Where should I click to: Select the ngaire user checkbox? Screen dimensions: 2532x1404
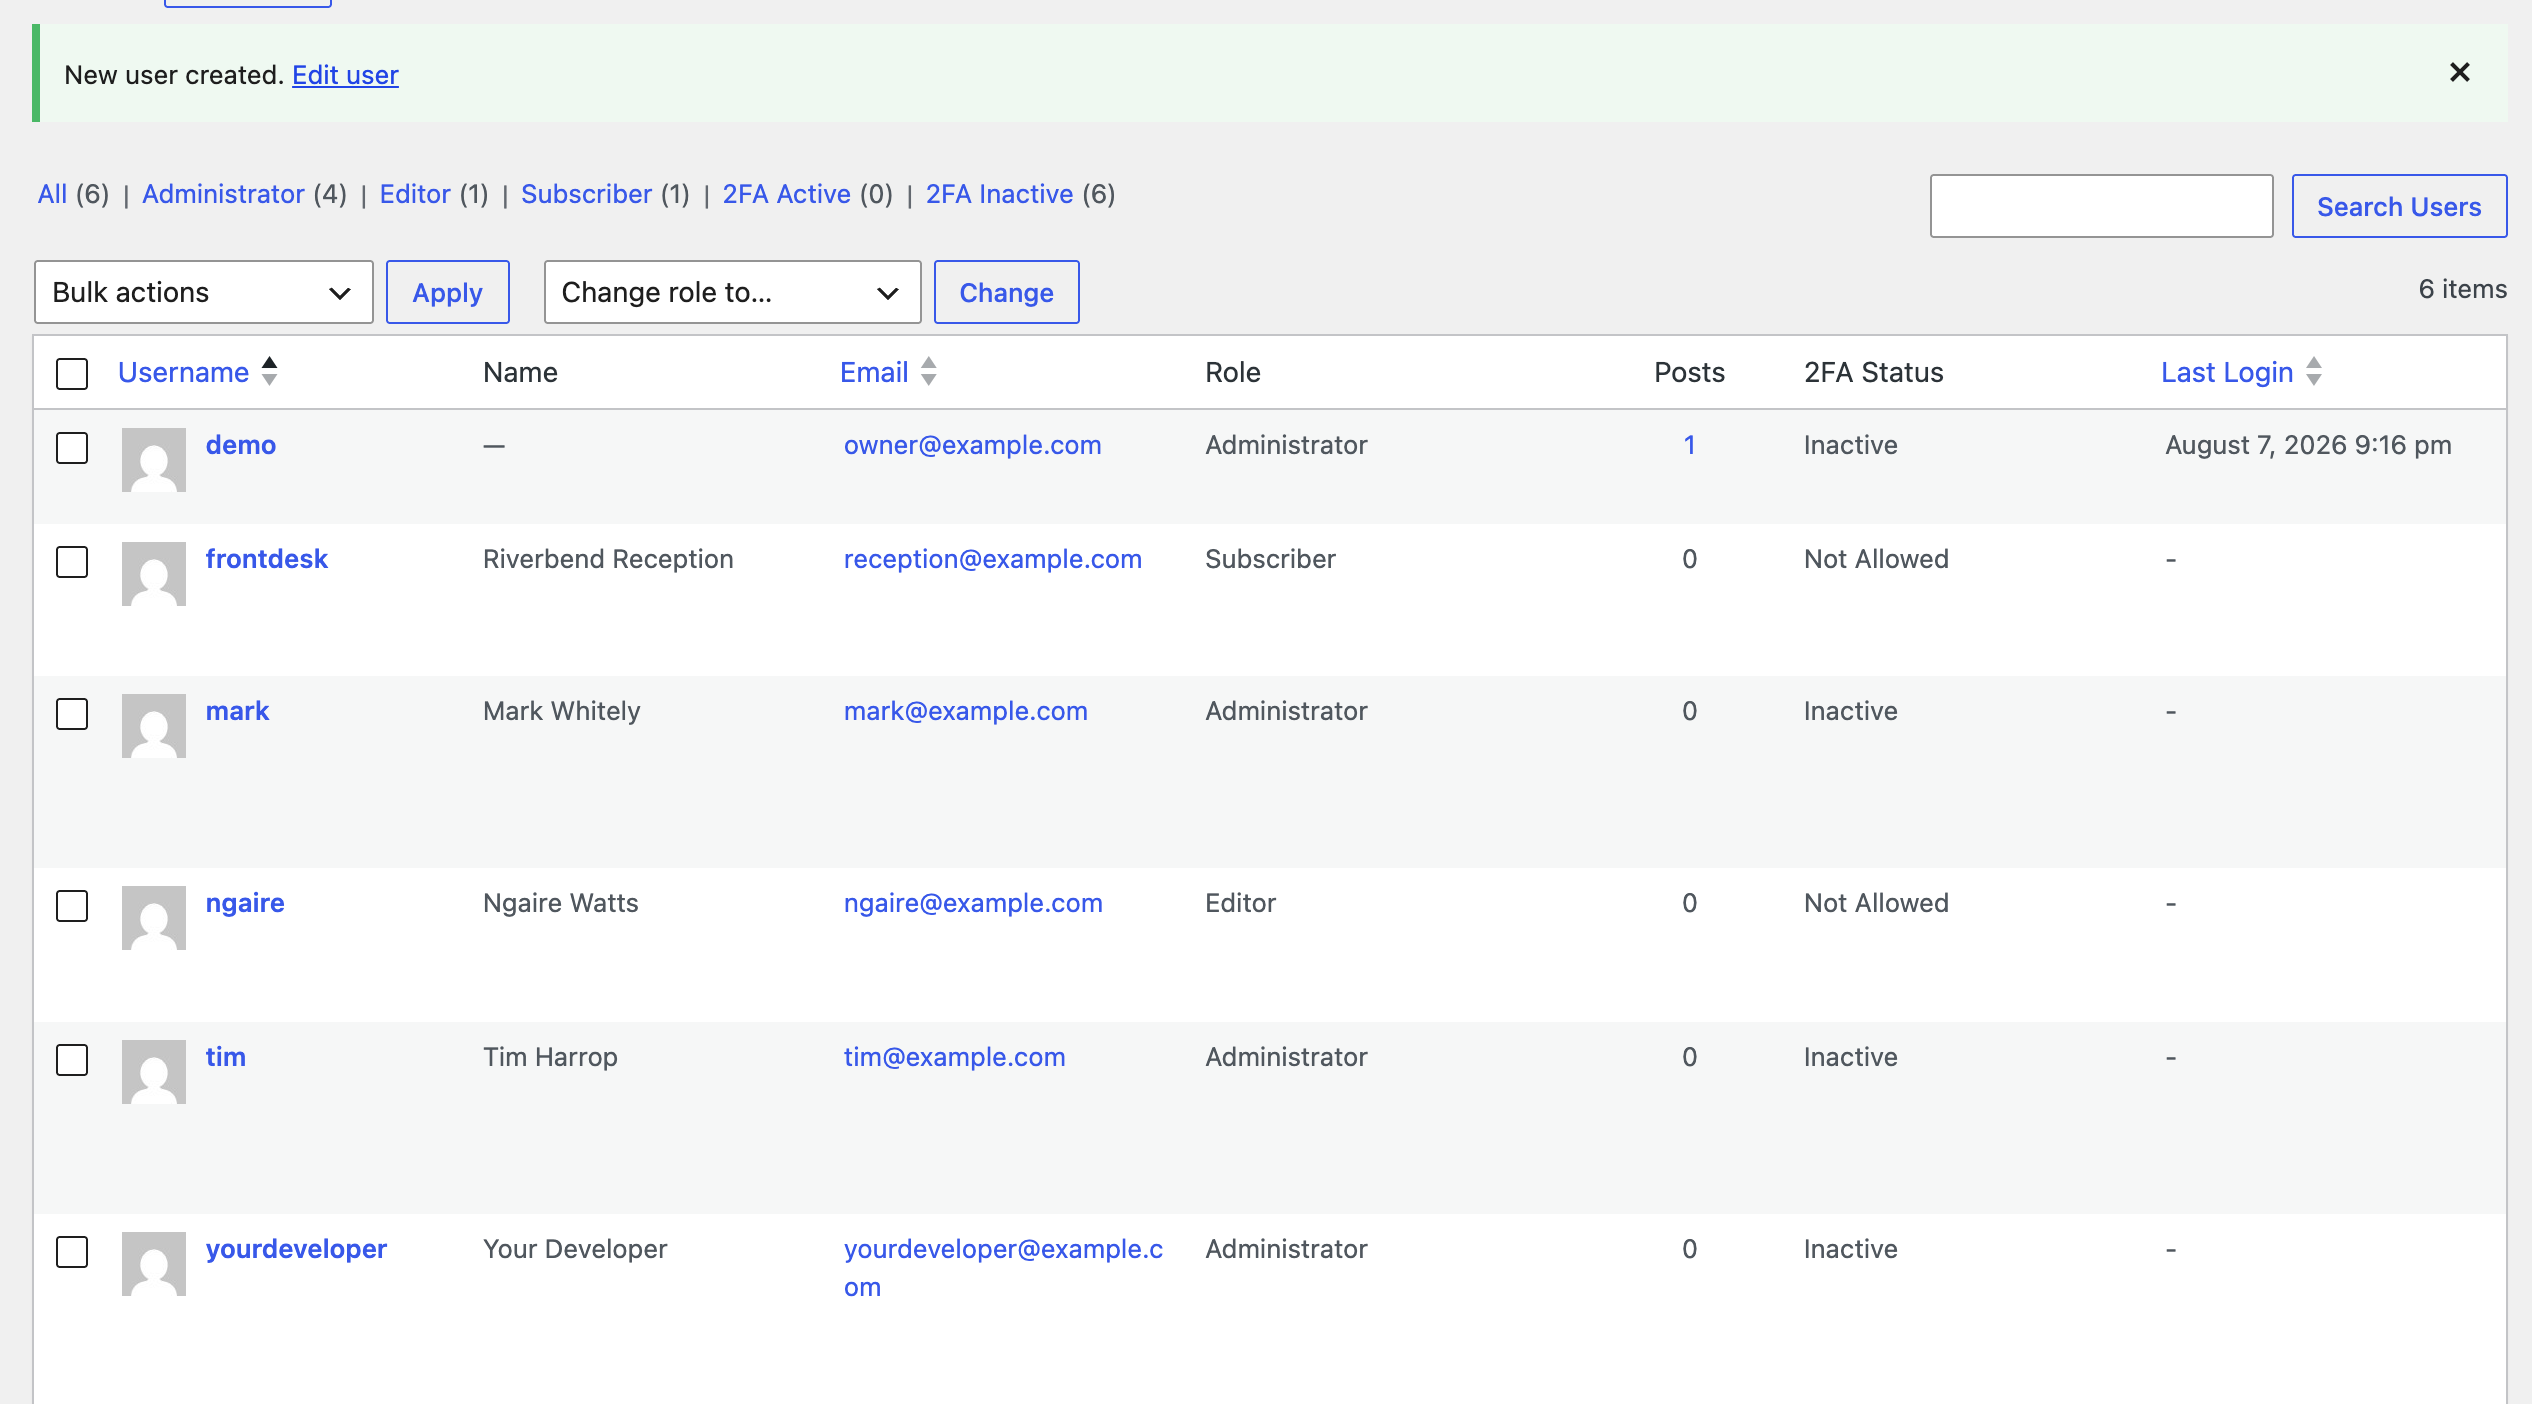72,905
